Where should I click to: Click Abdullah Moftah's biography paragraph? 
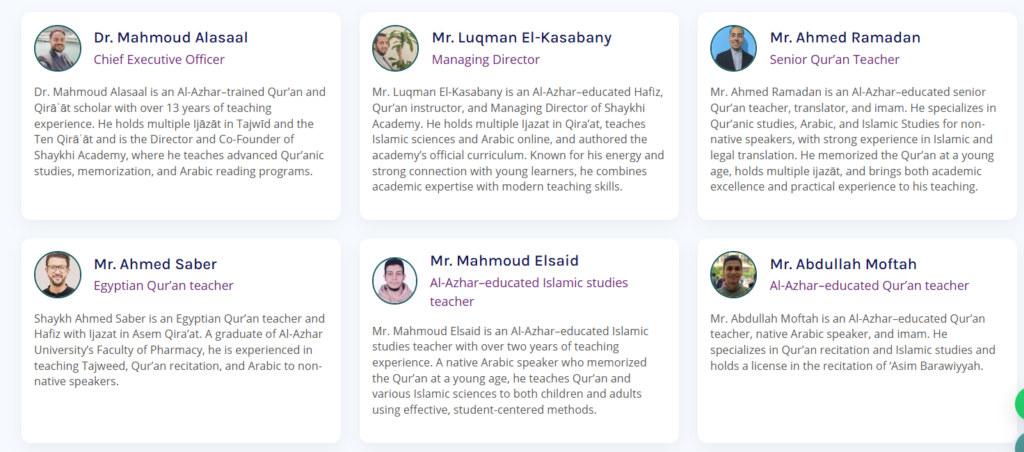(x=852, y=342)
